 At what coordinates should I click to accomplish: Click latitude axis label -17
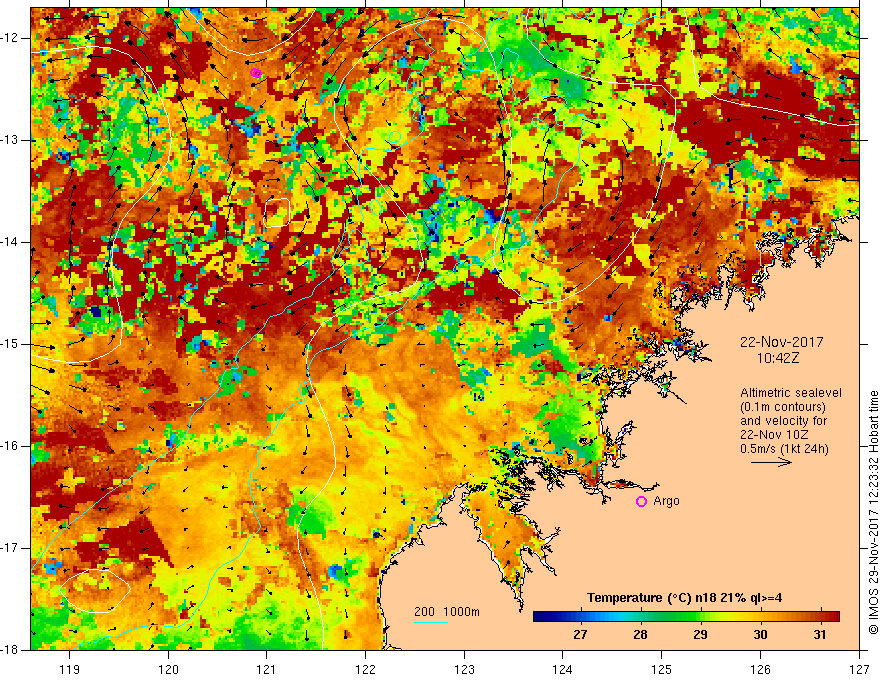point(10,548)
